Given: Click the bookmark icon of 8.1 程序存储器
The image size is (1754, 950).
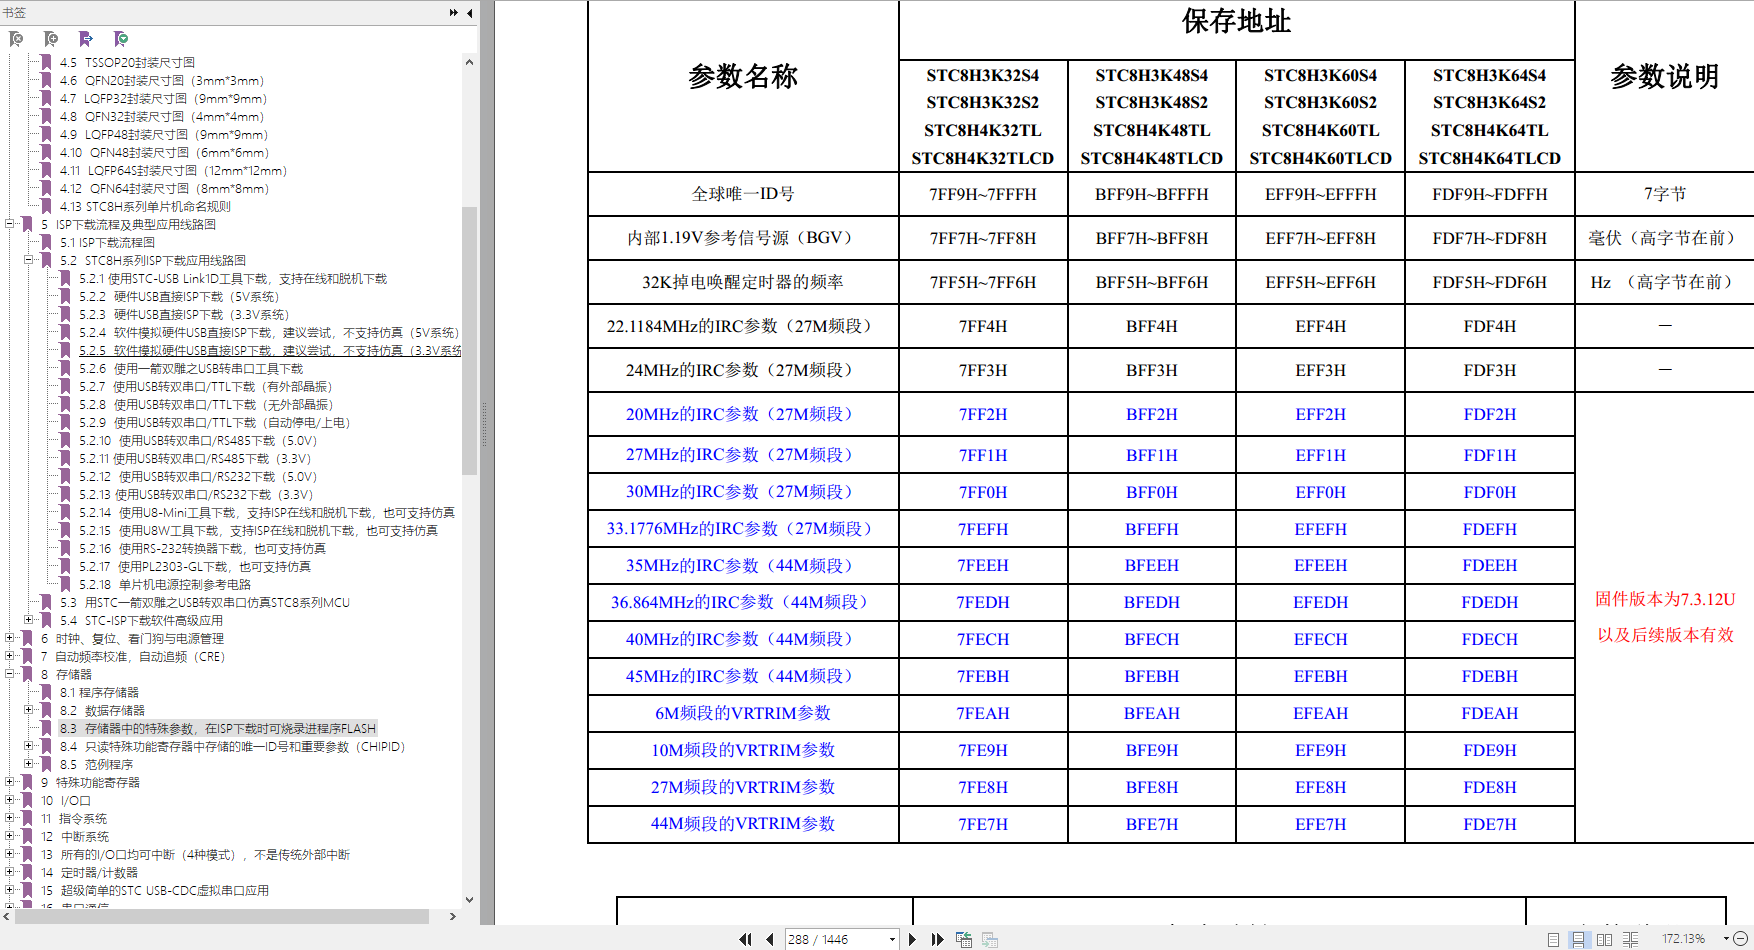Looking at the screenshot, I should tap(46, 692).
